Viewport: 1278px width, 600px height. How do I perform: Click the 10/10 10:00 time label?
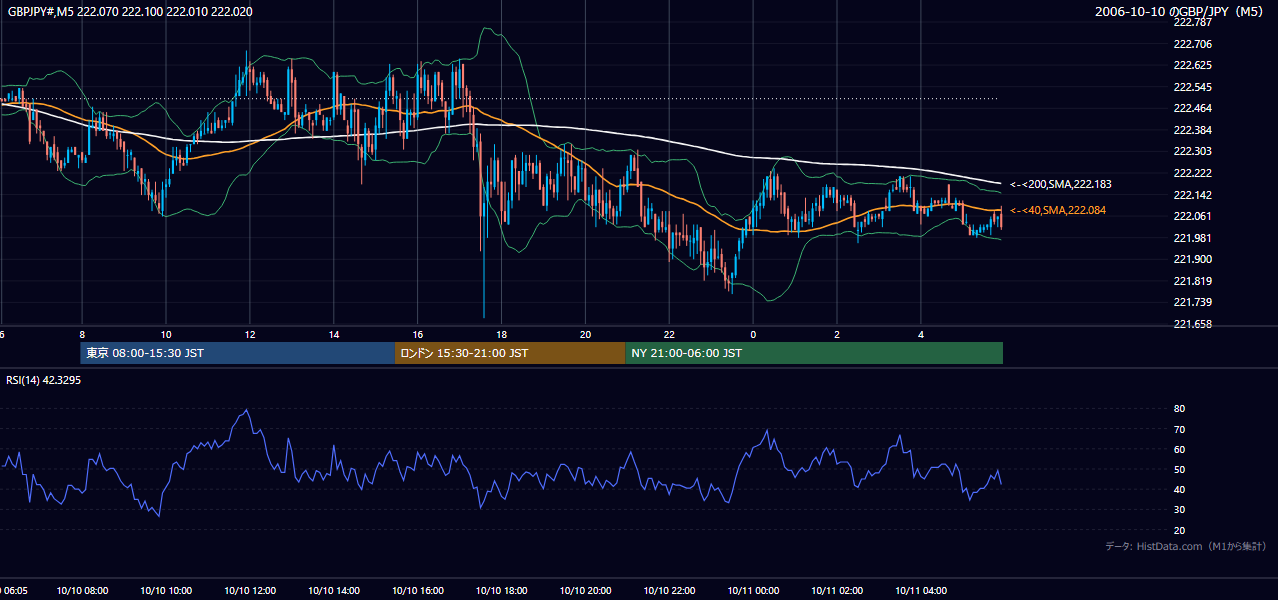166,591
